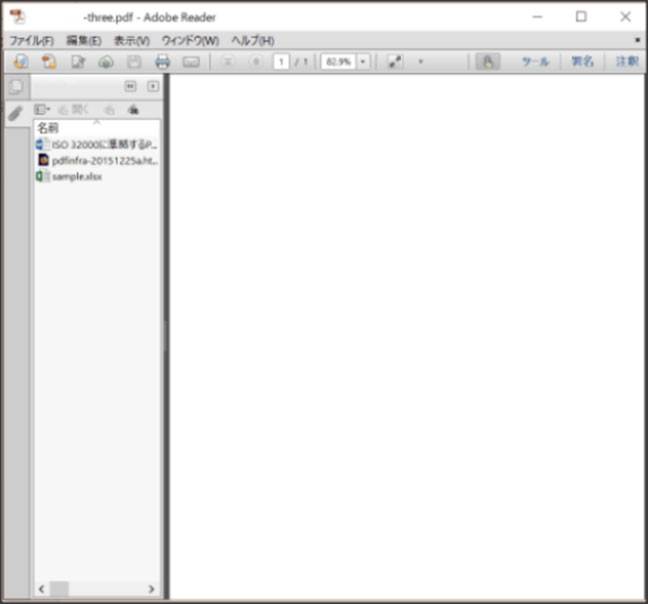Click the 開く (Open attachment) button
The image size is (648, 604).
(x=74, y=110)
